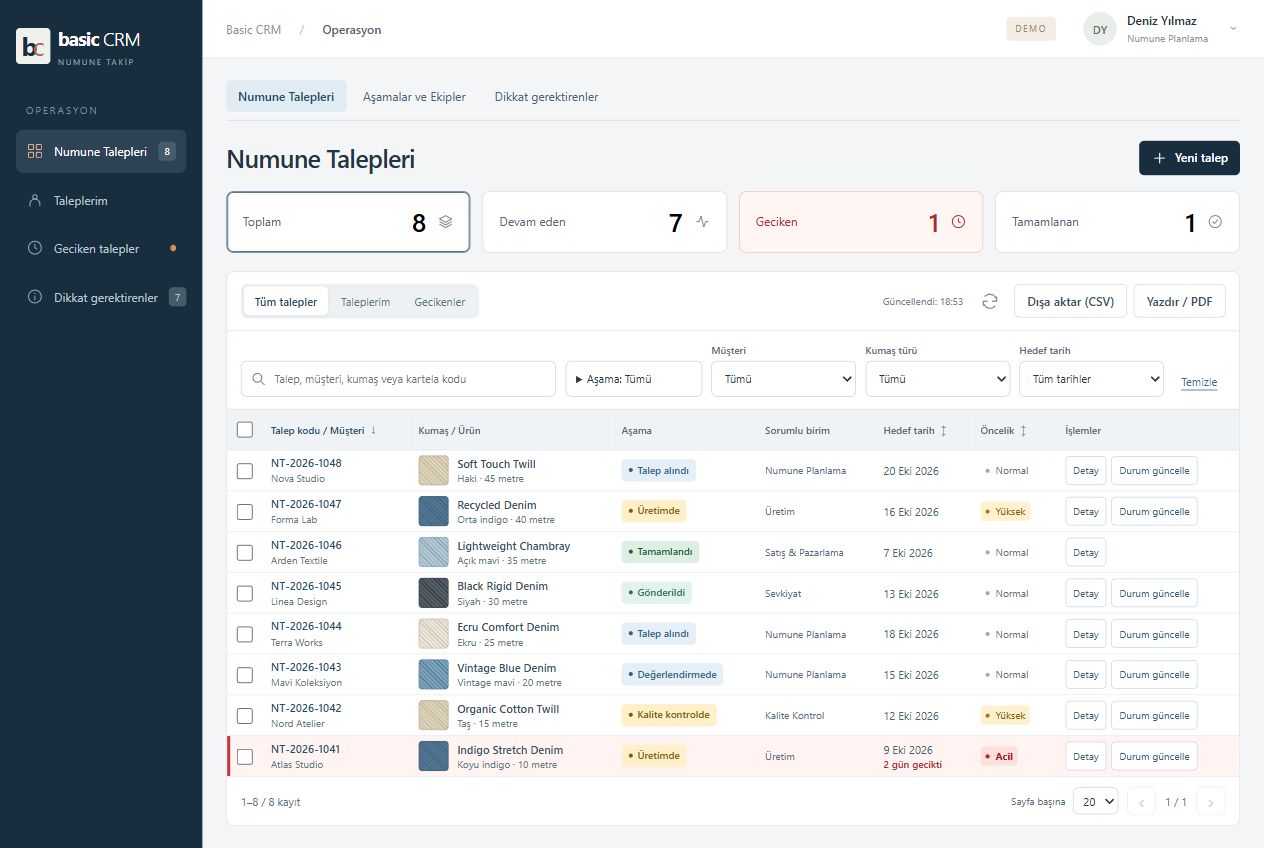The image size is (1264, 848).
Task: Open the Kumaş türü dropdown
Action: click(937, 379)
